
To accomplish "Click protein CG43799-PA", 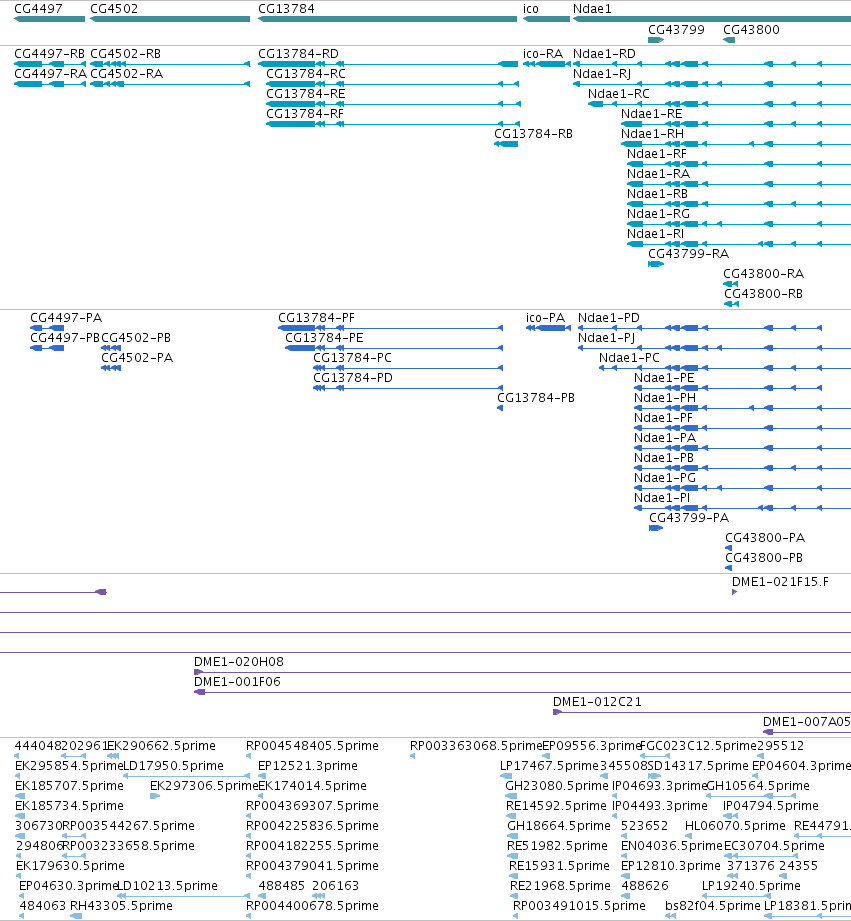I will [689, 517].
